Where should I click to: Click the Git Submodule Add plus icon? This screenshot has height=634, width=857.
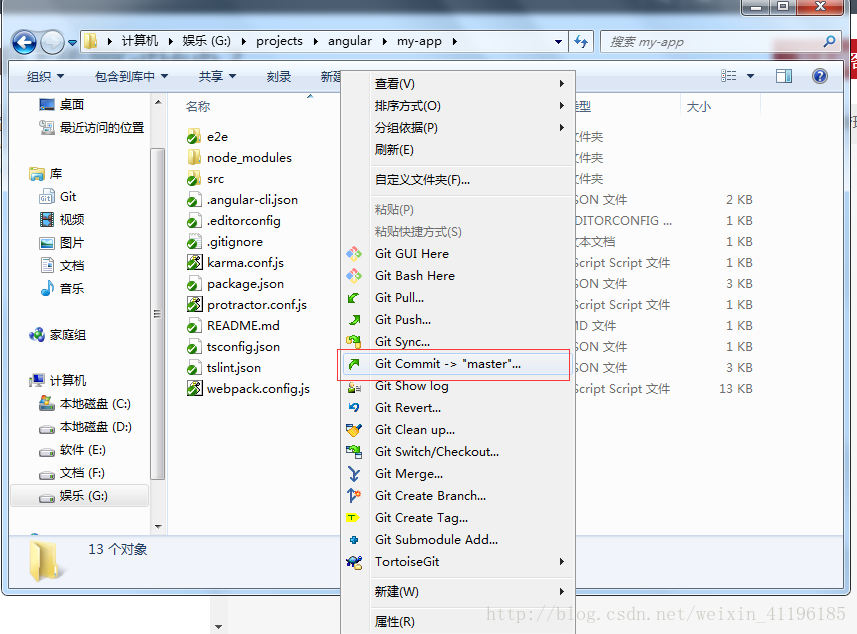tap(354, 540)
